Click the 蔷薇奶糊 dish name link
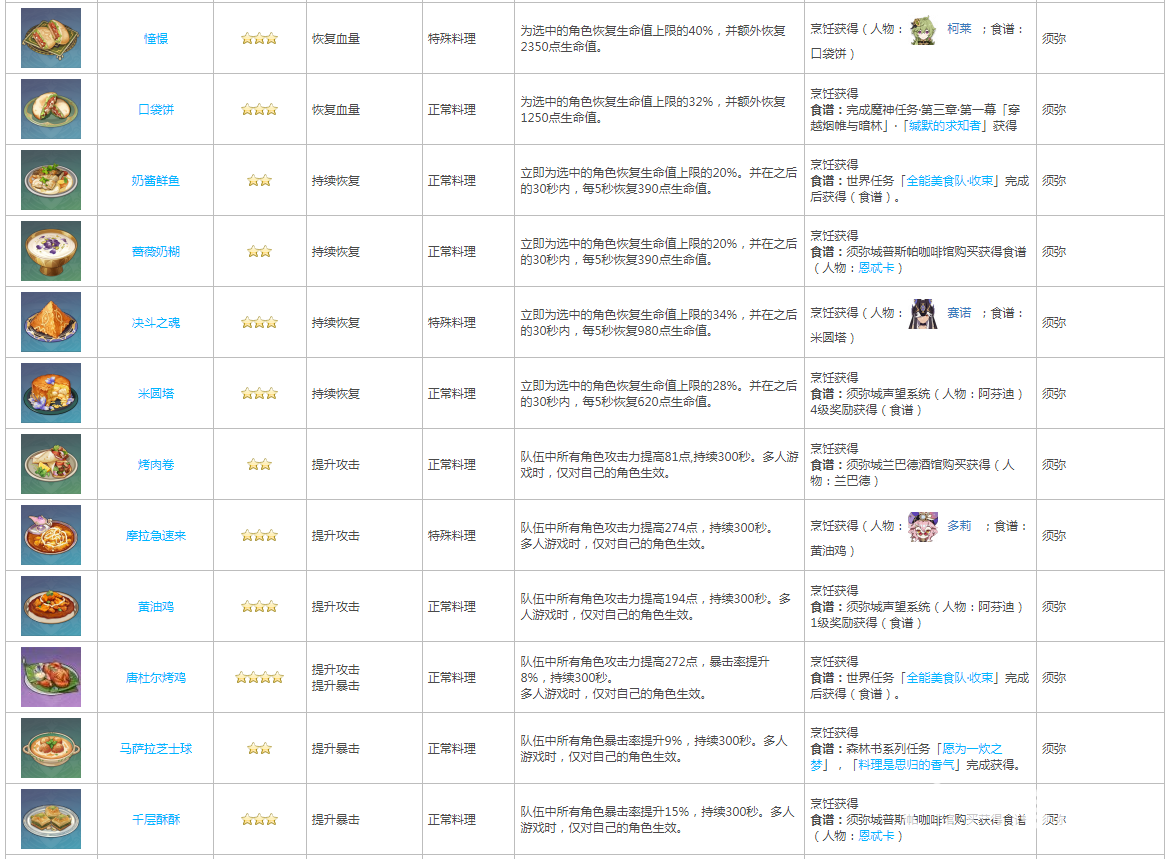 pos(155,252)
